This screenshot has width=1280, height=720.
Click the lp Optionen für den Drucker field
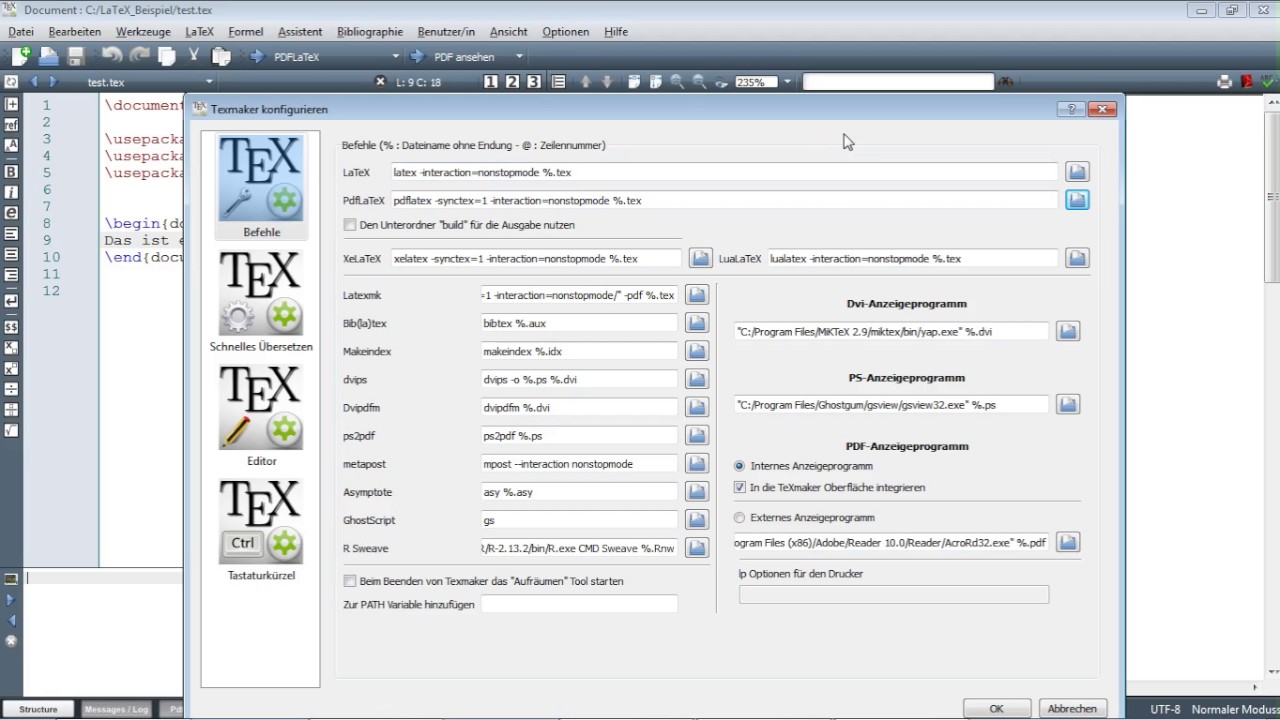tap(894, 595)
